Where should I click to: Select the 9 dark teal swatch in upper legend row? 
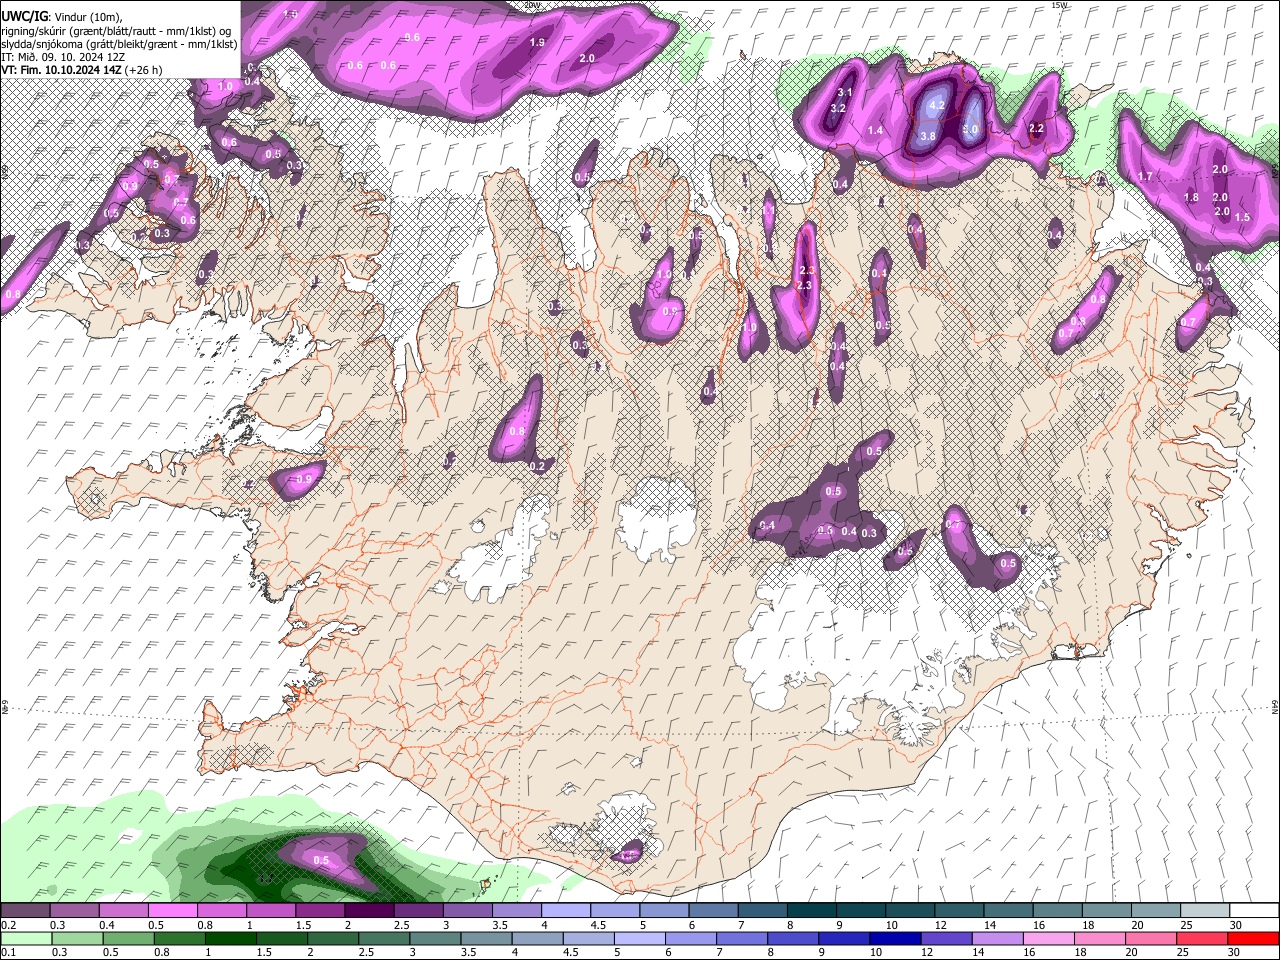pos(862,911)
